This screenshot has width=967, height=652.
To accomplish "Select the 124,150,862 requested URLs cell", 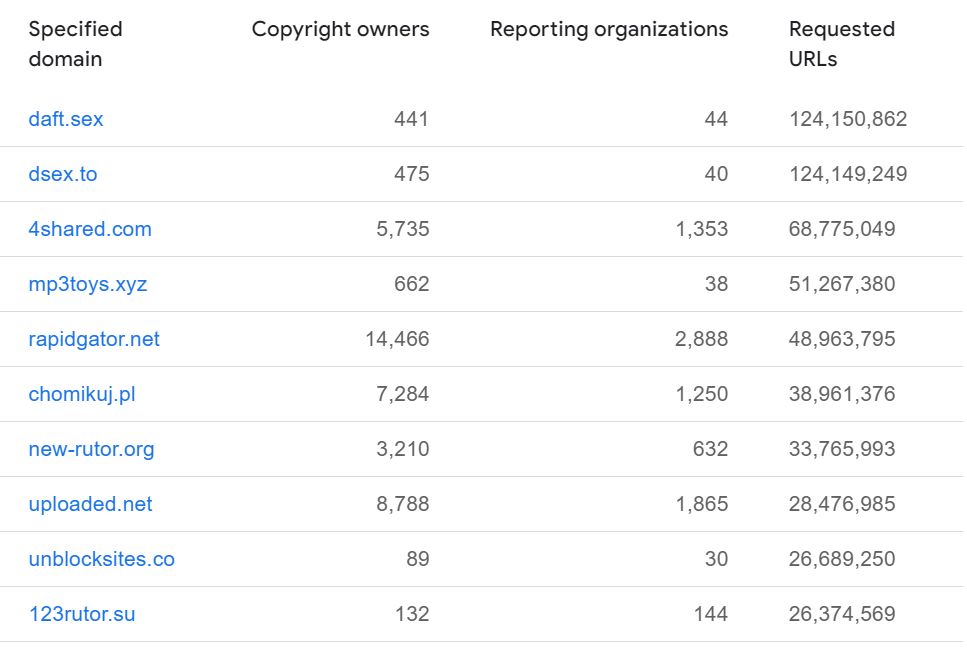I will [x=848, y=118].
